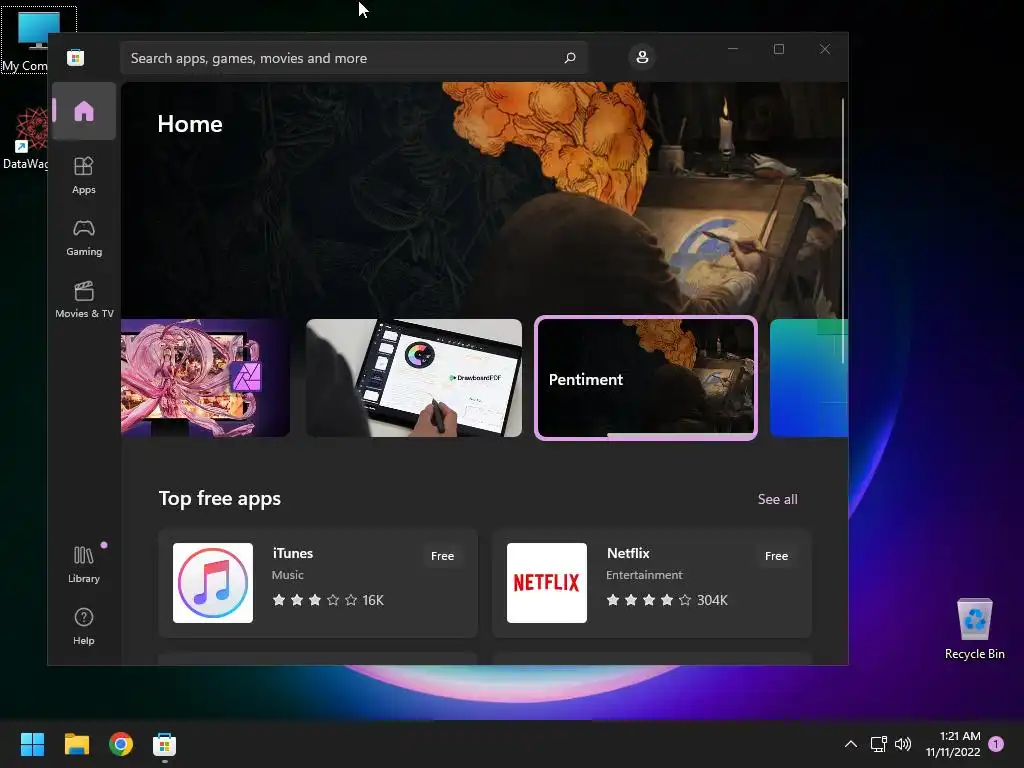Screen dimensions: 1024x768
Task: Open the Netflix app icon
Action: (547, 583)
